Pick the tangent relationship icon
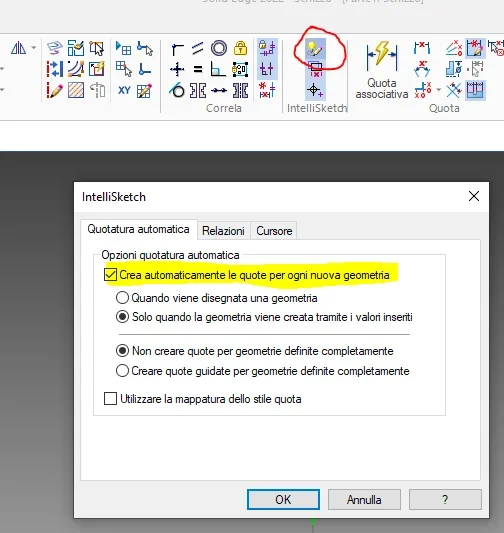This screenshot has width=504, height=533. click(177, 90)
